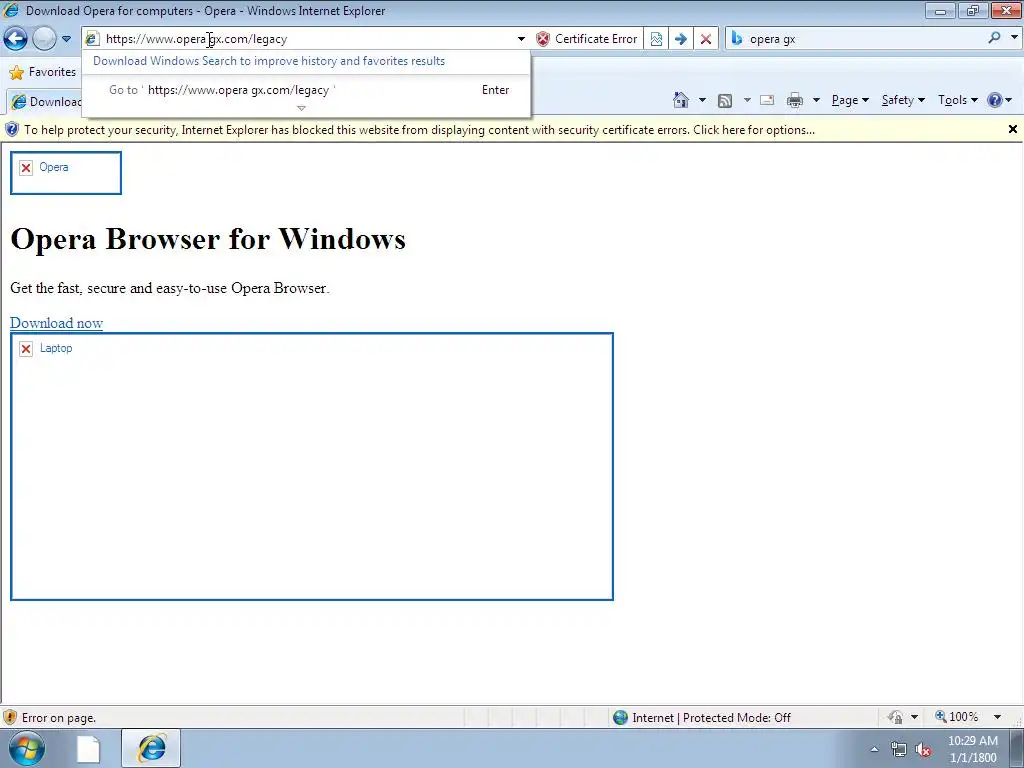Click the Print icon
1024x768 pixels.
pyautogui.click(x=795, y=100)
